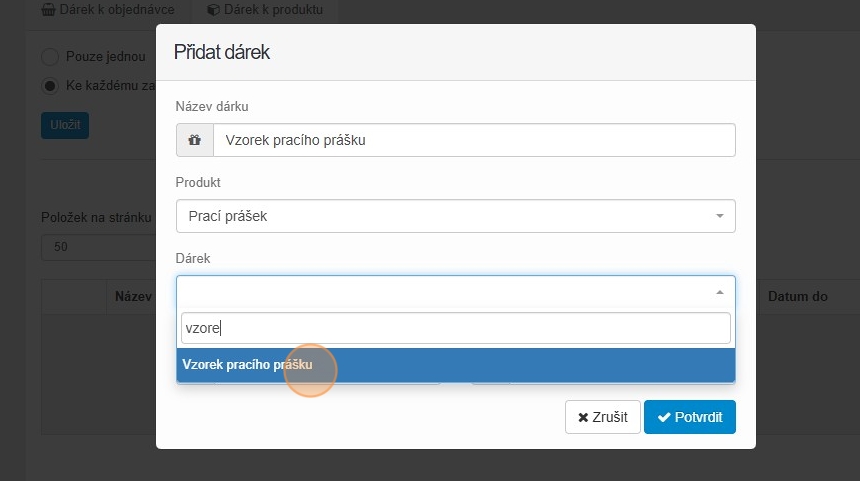The image size is (860, 481).
Task: Click the gift icon beside Název dárku field
Action: (x=195, y=140)
